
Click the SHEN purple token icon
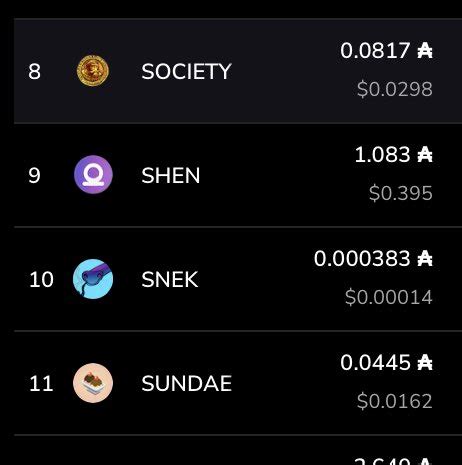point(93,175)
